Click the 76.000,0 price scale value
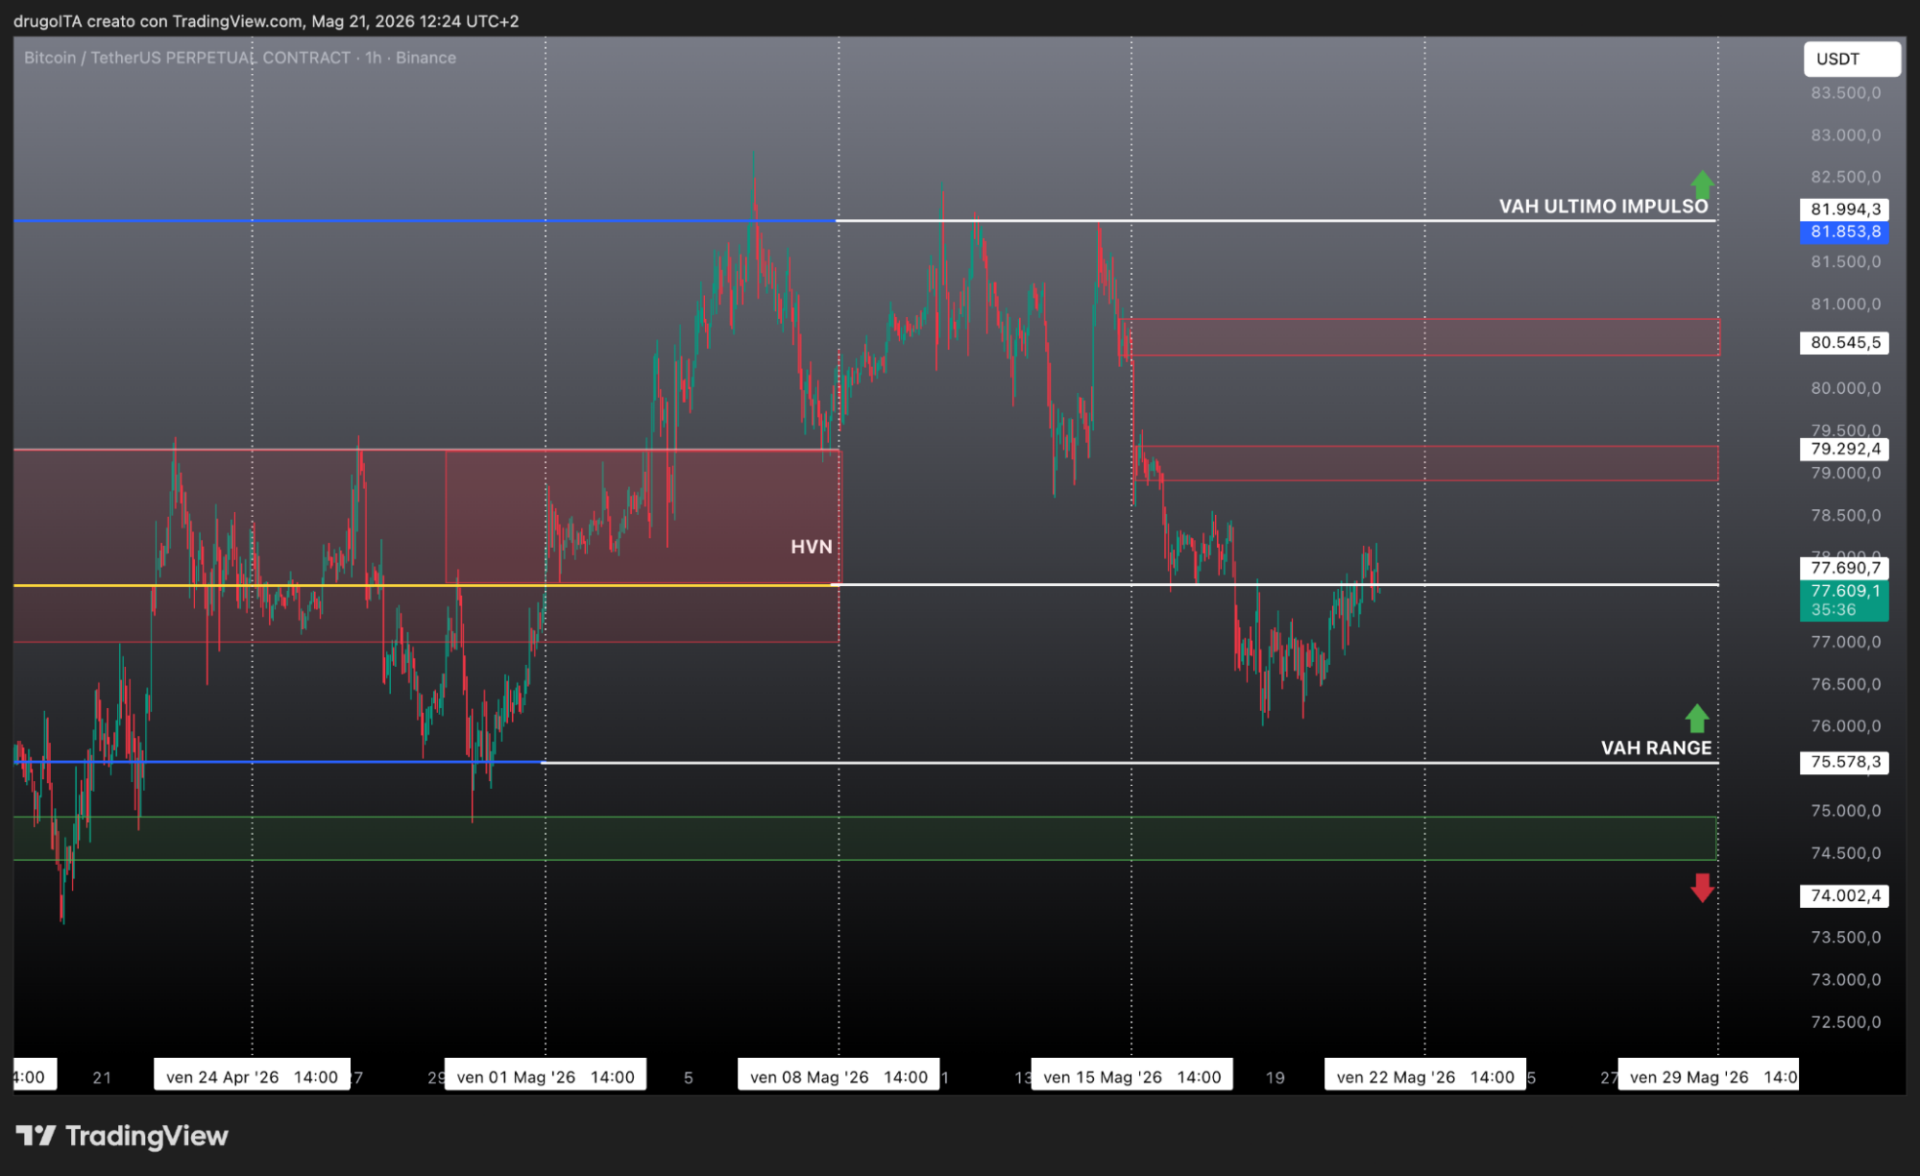Viewport: 1920px width, 1176px height. pos(1845,726)
